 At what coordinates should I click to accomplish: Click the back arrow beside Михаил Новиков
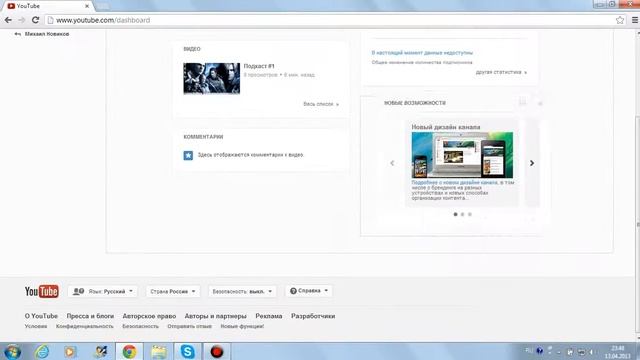18,34
